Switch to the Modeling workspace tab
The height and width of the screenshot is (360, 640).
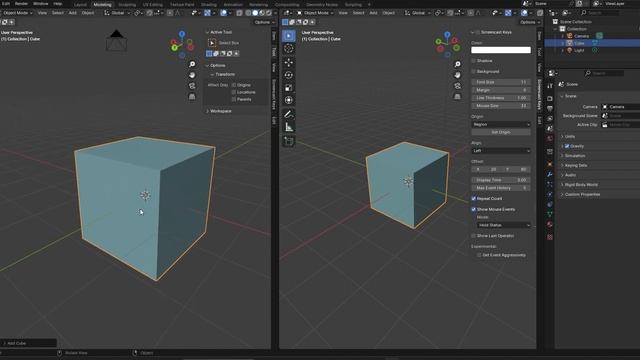[102, 4]
